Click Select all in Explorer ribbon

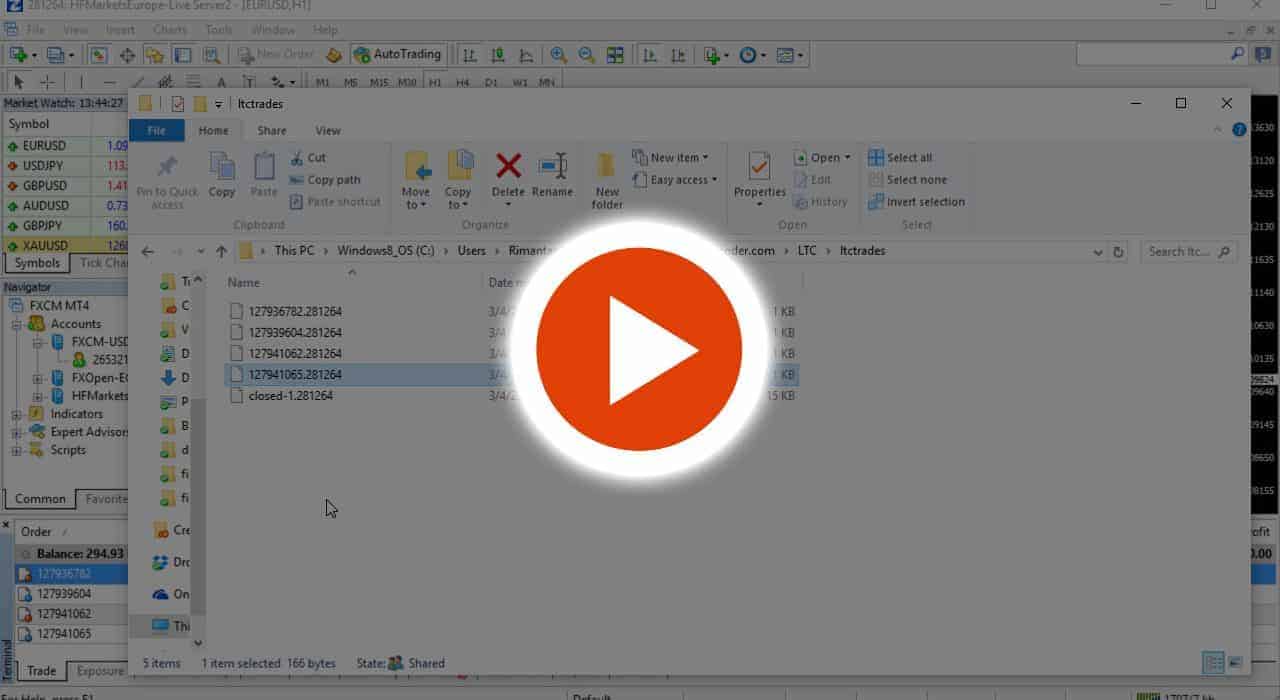(900, 158)
